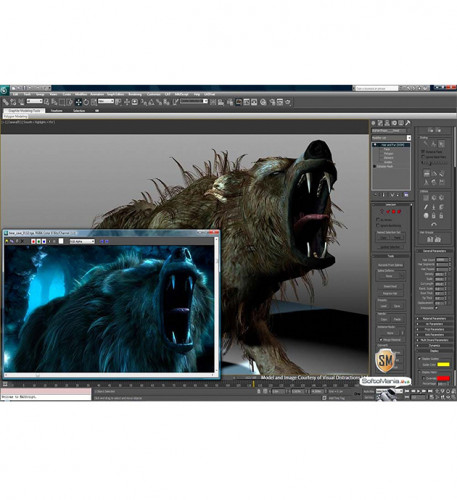457x500 pixels.
Task: Open the Utilities command panel hammer icon
Action: point(408,123)
